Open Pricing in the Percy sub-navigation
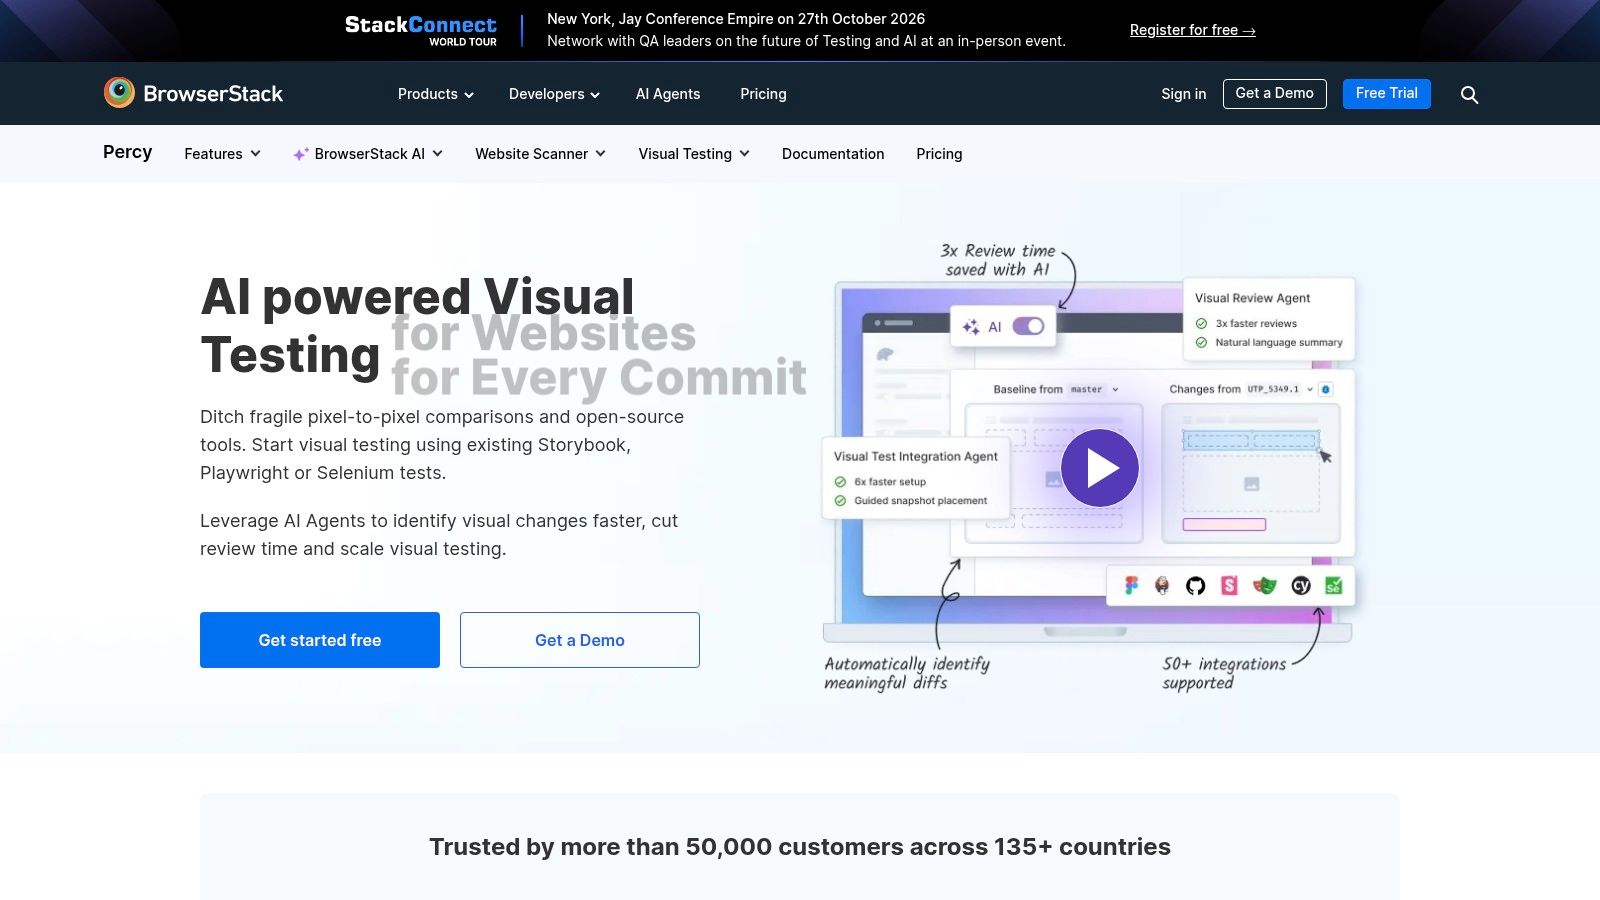This screenshot has width=1600, height=900. click(939, 154)
